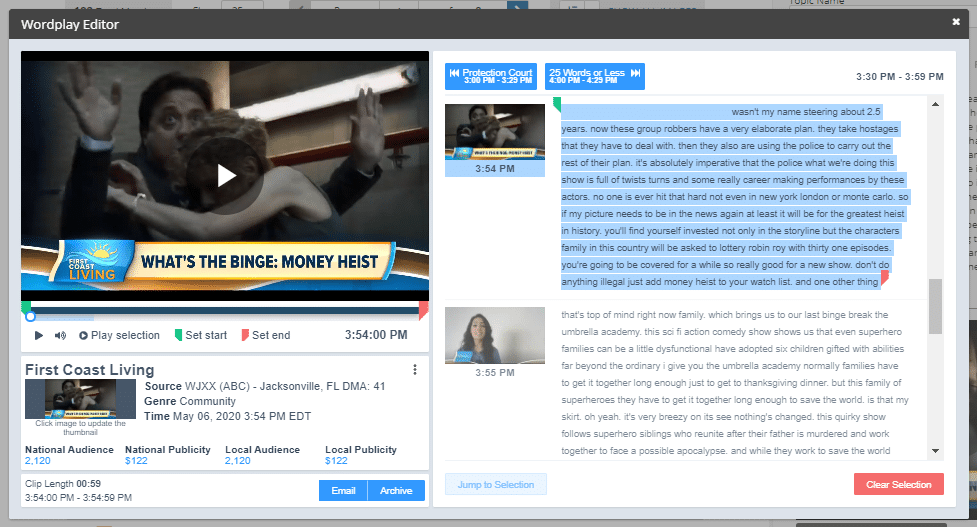Screen dimensions: 977x527
Task: Click transcript line "wasn't my name steering about 2.5"
Action: pos(806,112)
